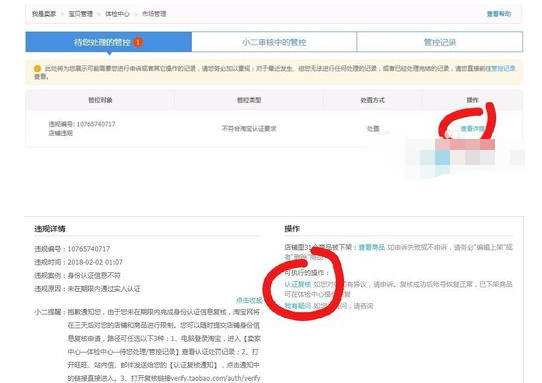This screenshot has height=383, width=542.
Task: Select the 管控对象 column header
Action: (100, 100)
